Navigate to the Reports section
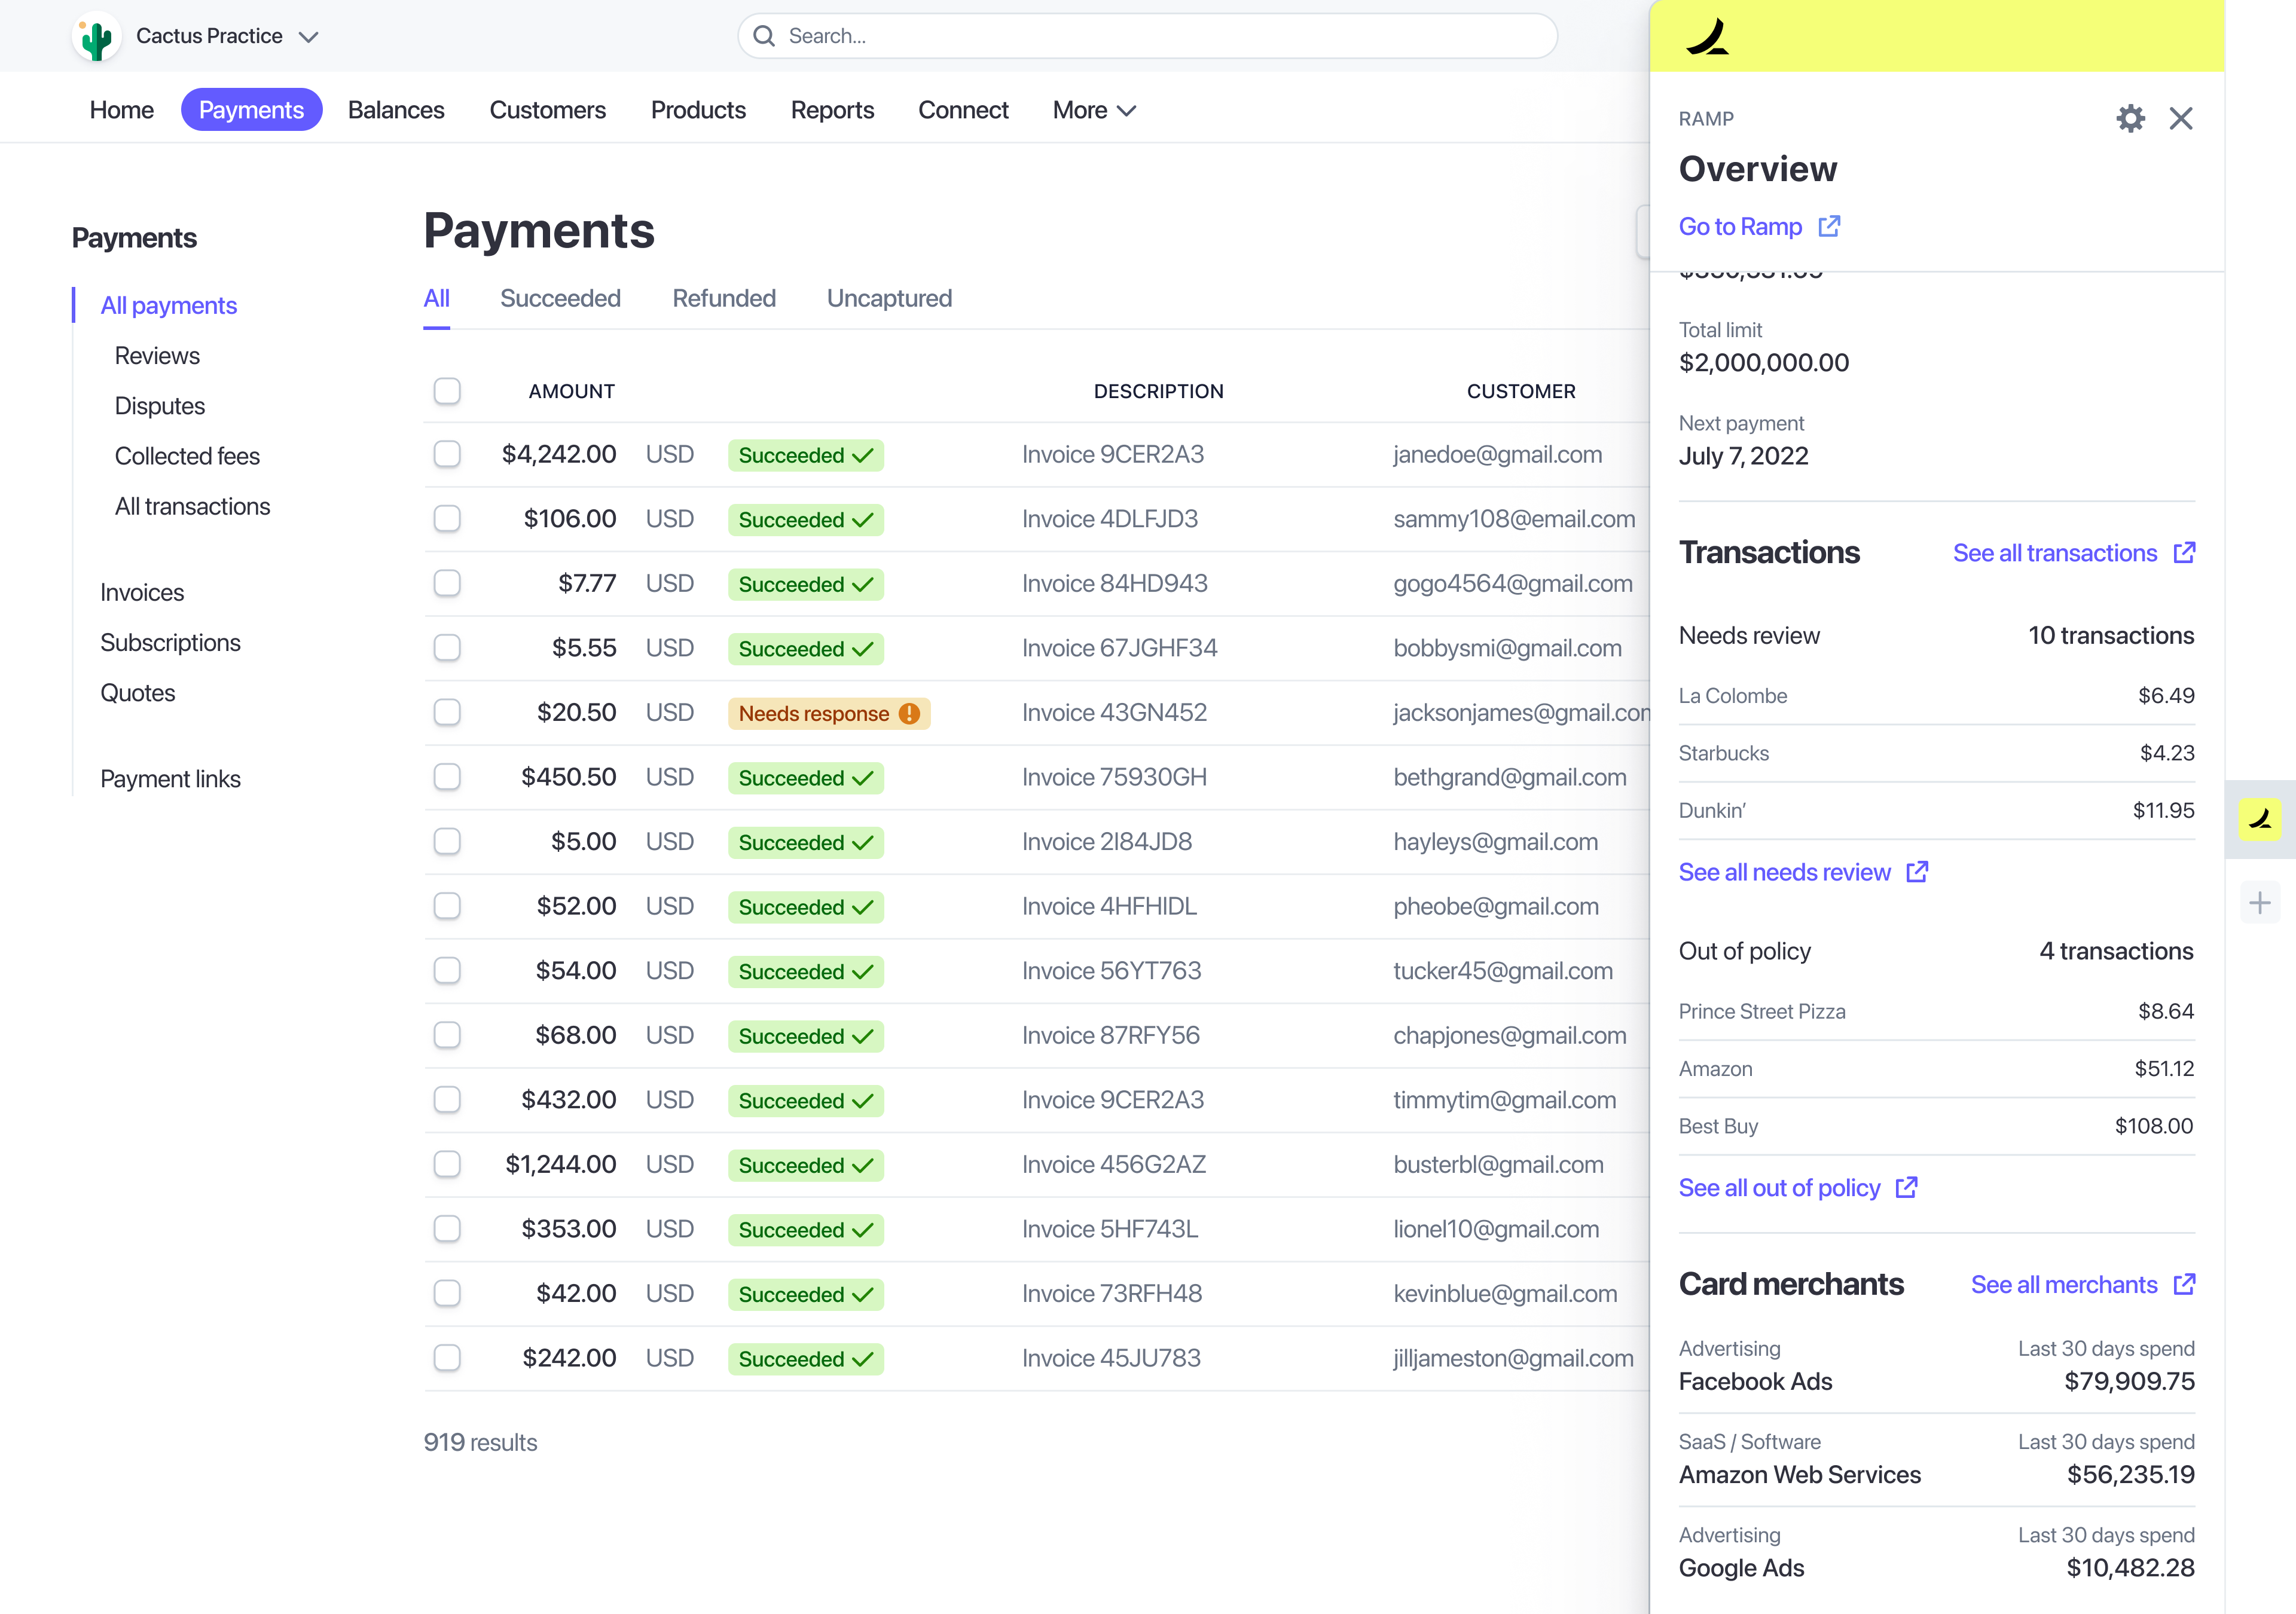 pyautogui.click(x=832, y=110)
